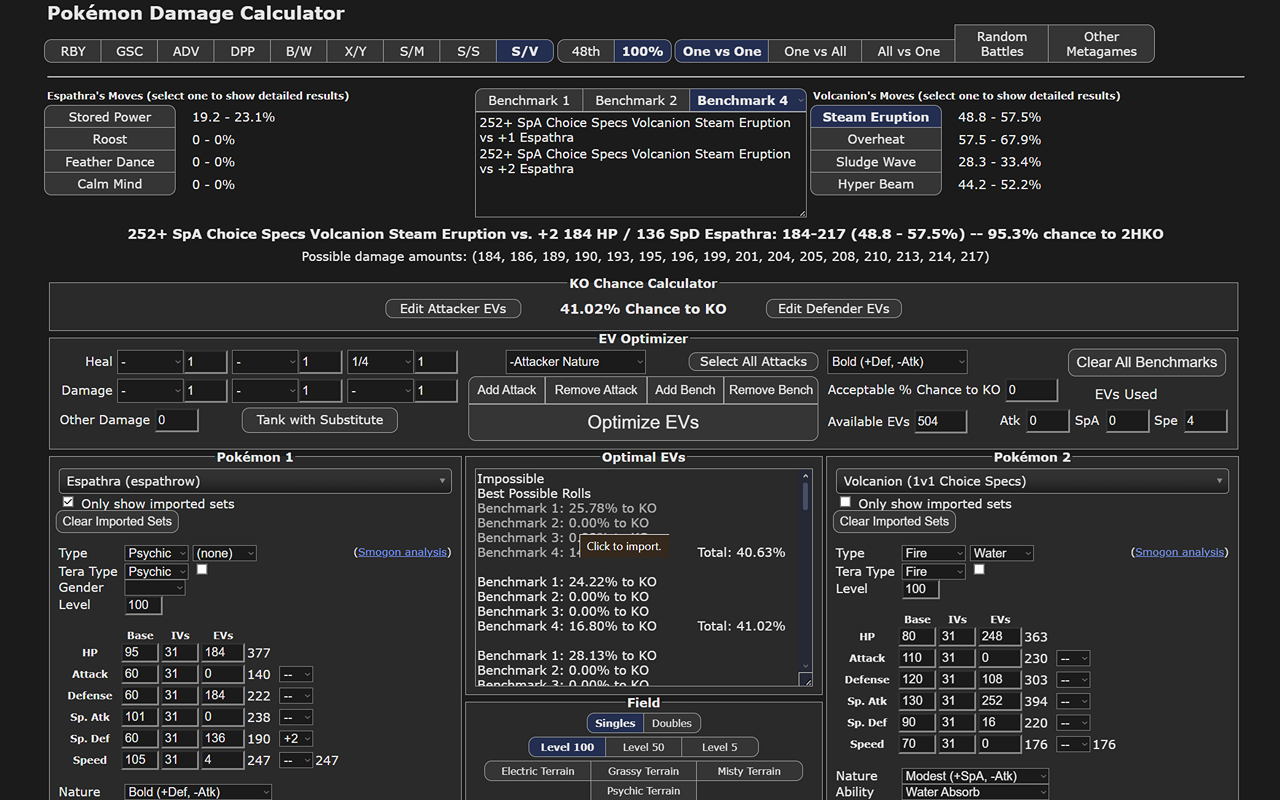
Task: Click Tank with Substitute button
Action: click(320, 420)
